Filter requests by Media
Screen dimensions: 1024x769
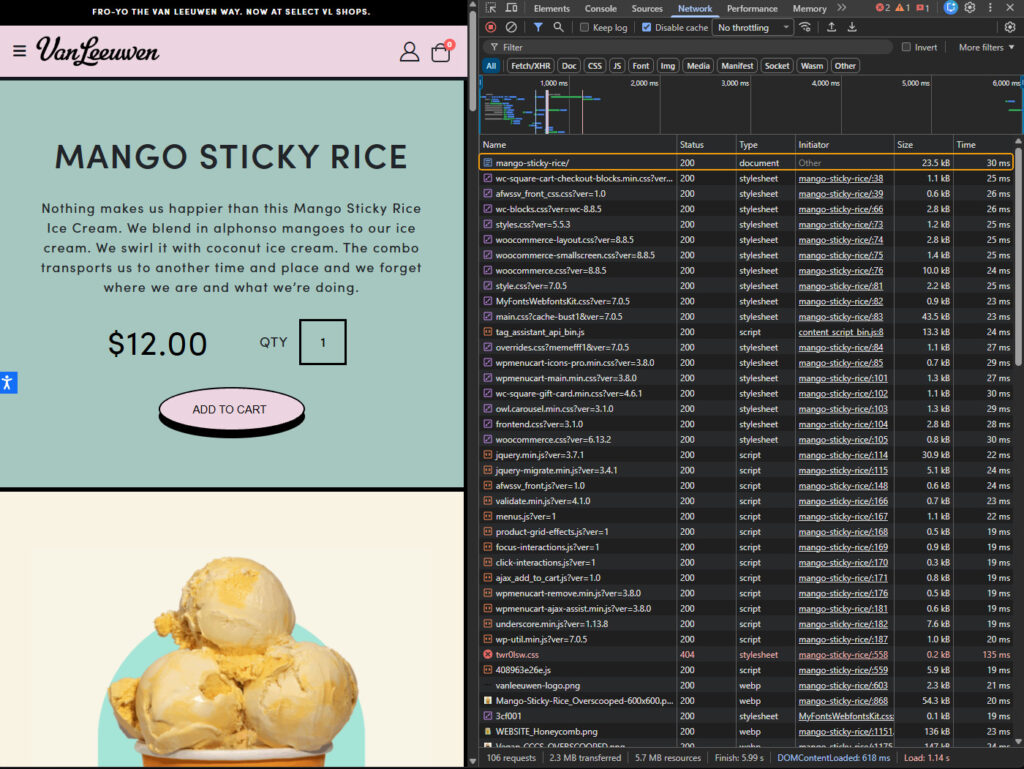click(698, 66)
